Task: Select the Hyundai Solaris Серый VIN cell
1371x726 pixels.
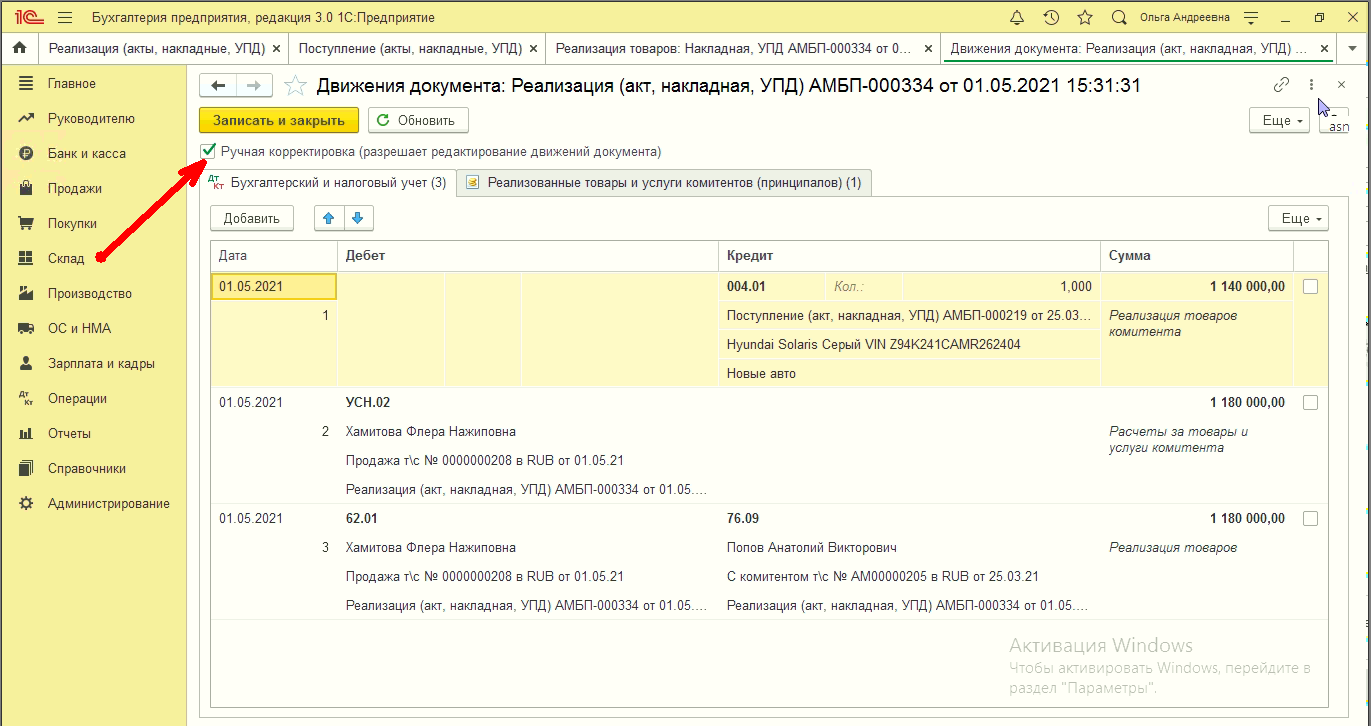Action: point(909,345)
